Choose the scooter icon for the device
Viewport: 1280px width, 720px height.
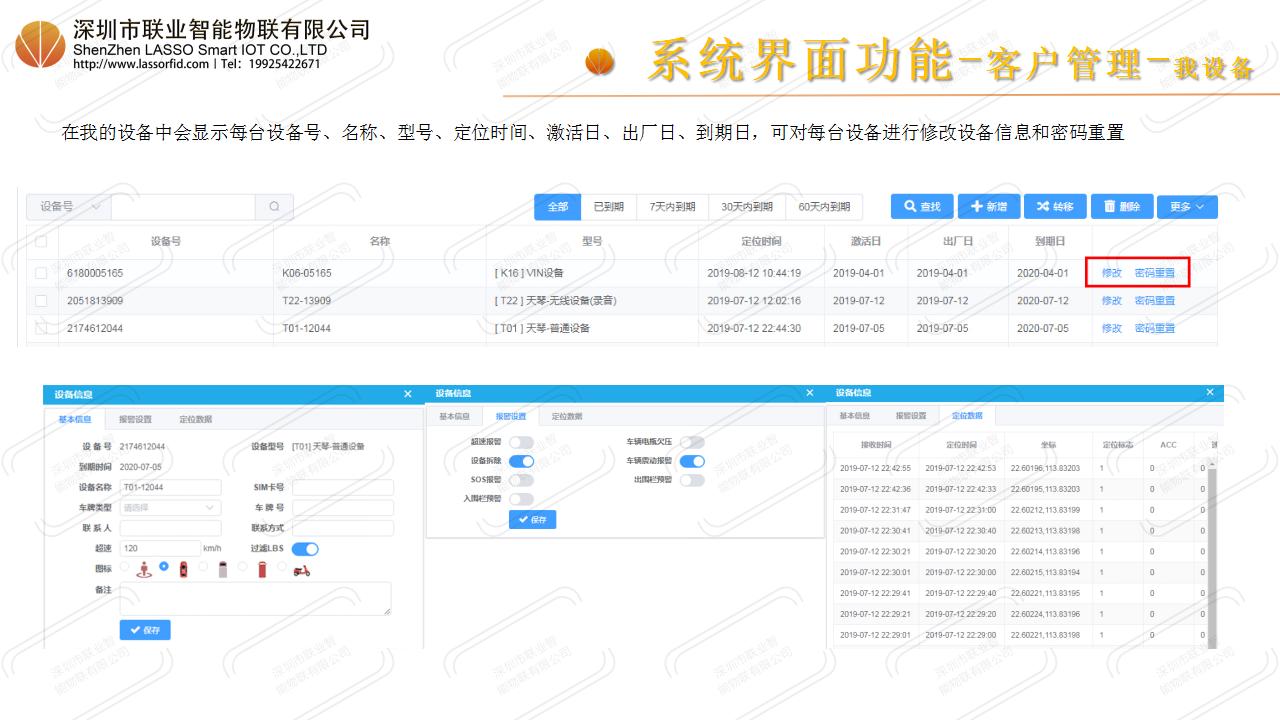(x=301, y=569)
